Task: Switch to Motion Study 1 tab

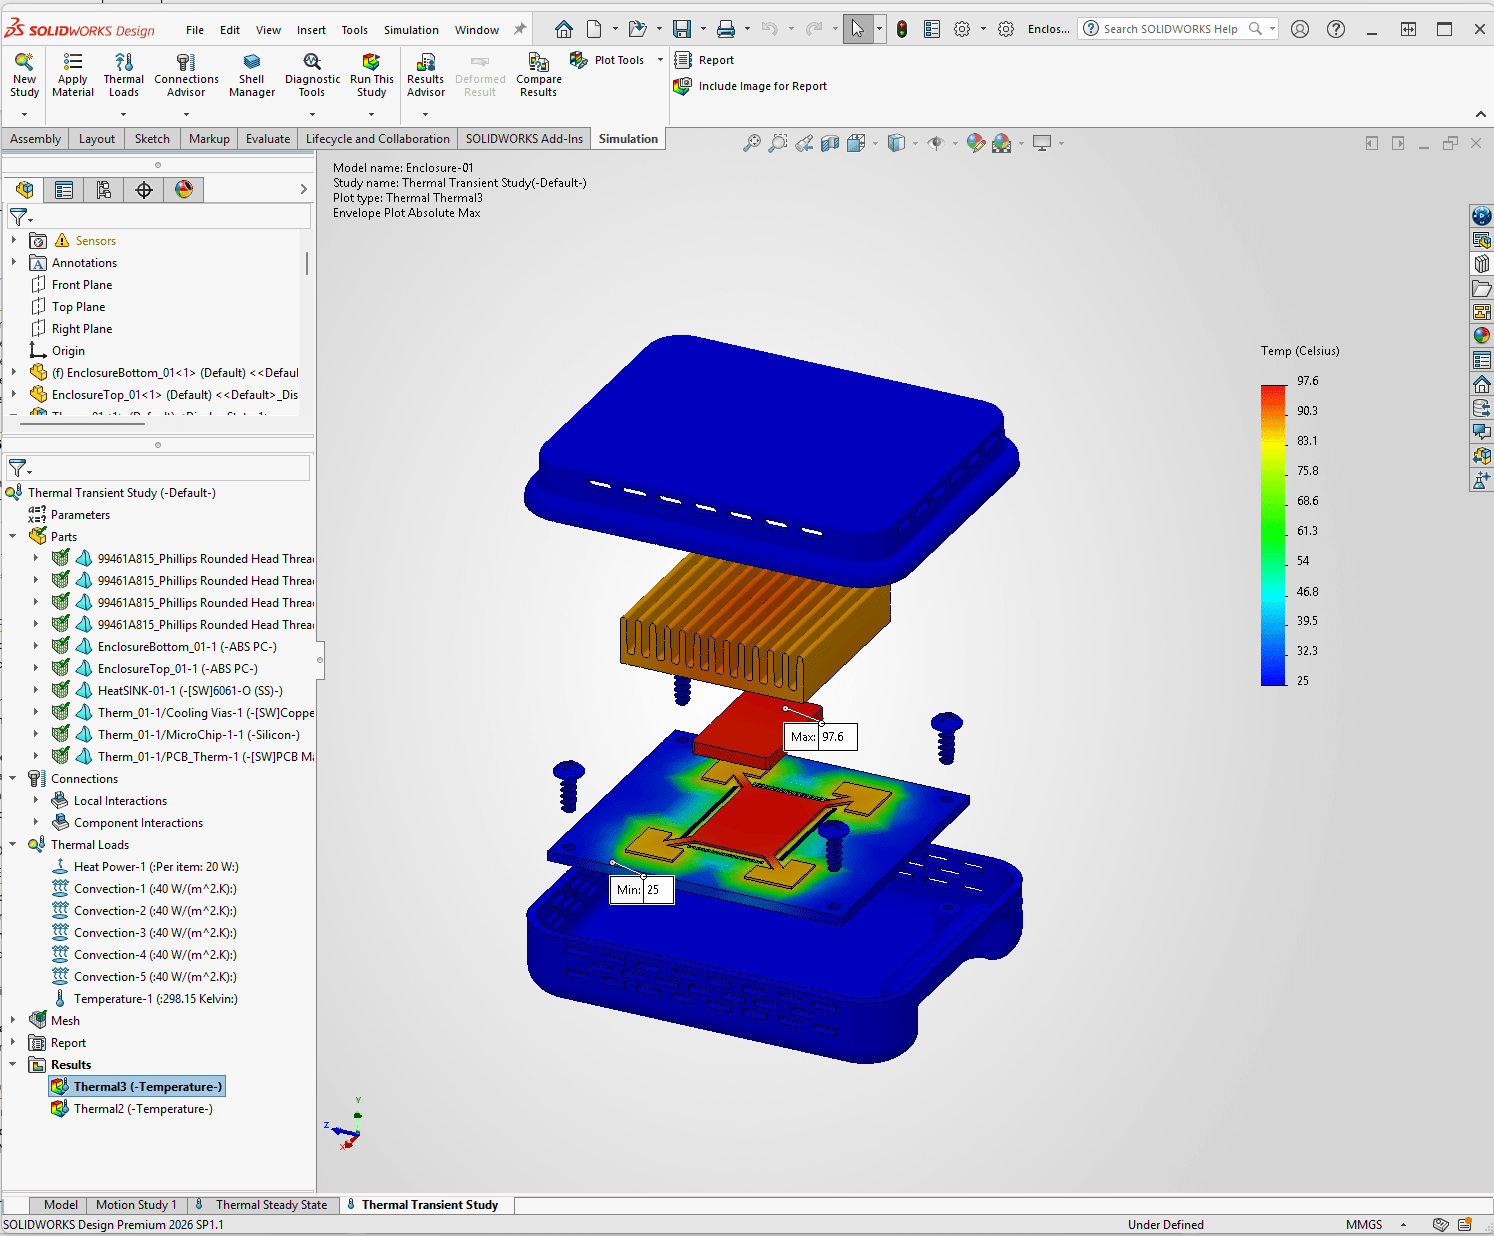Action: point(136,1205)
